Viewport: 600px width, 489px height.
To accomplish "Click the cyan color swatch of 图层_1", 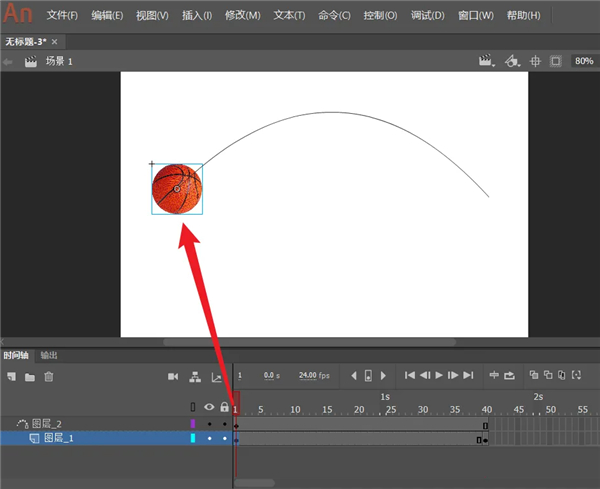I will point(193,438).
